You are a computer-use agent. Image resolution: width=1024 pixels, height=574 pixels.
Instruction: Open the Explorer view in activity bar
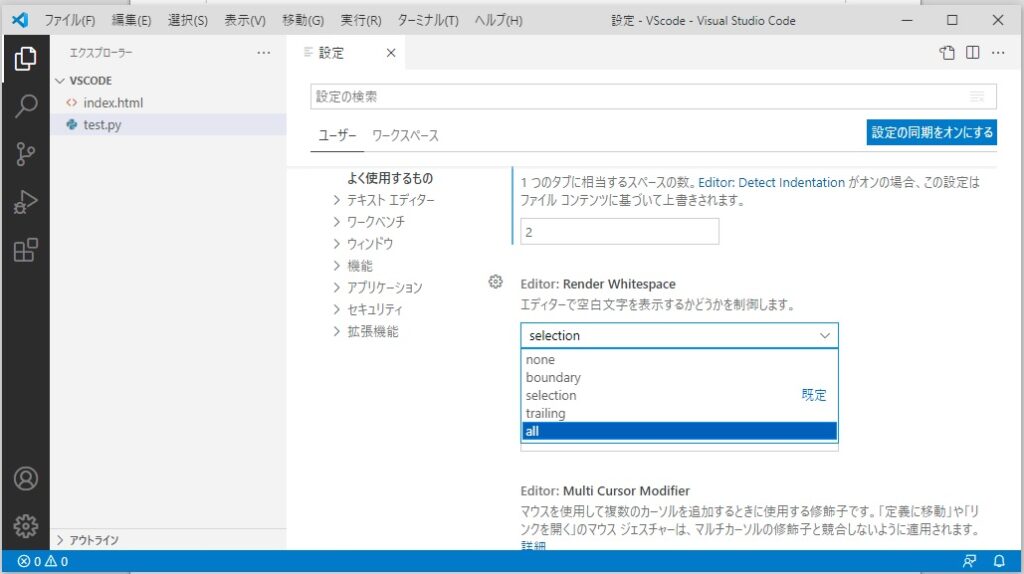(25, 59)
